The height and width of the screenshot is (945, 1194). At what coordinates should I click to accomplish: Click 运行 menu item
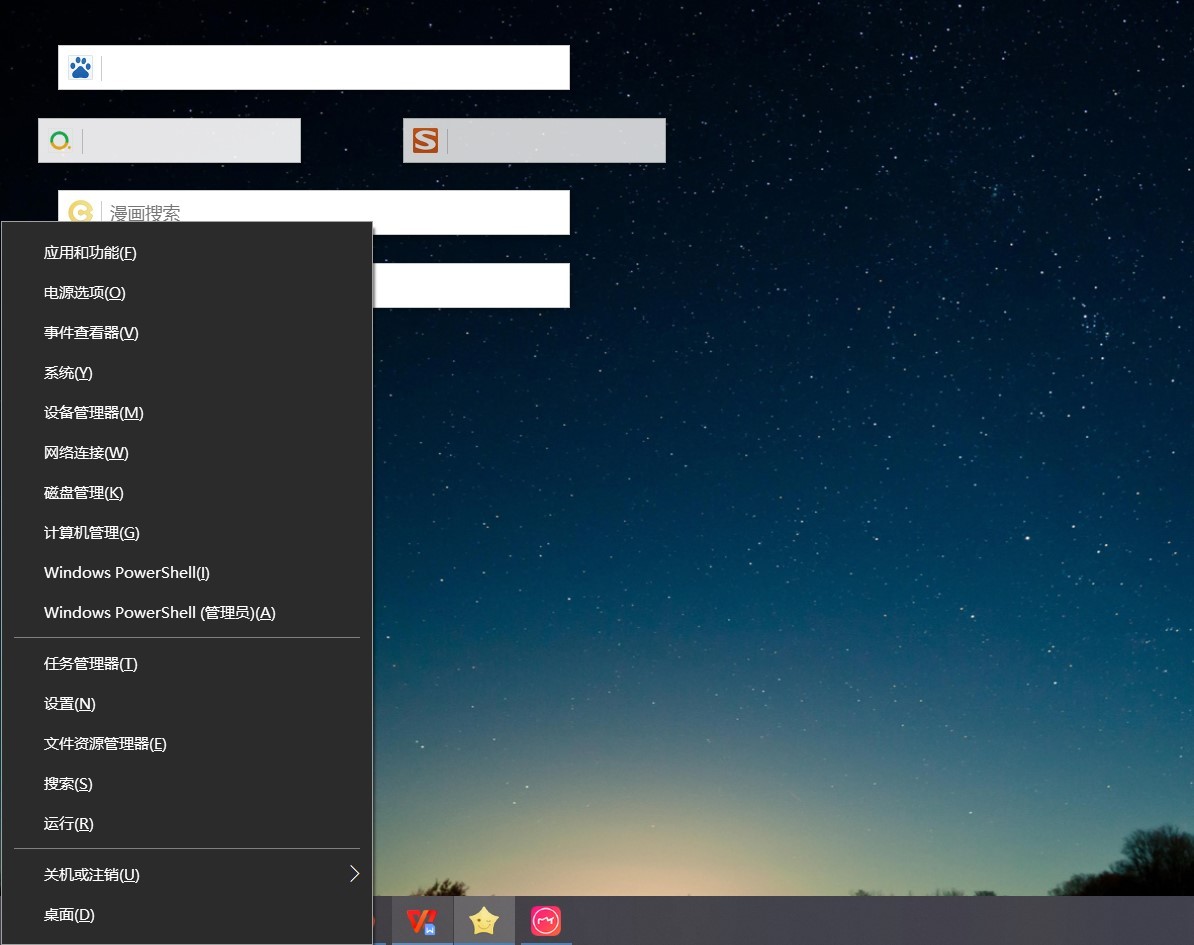coord(69,824)
